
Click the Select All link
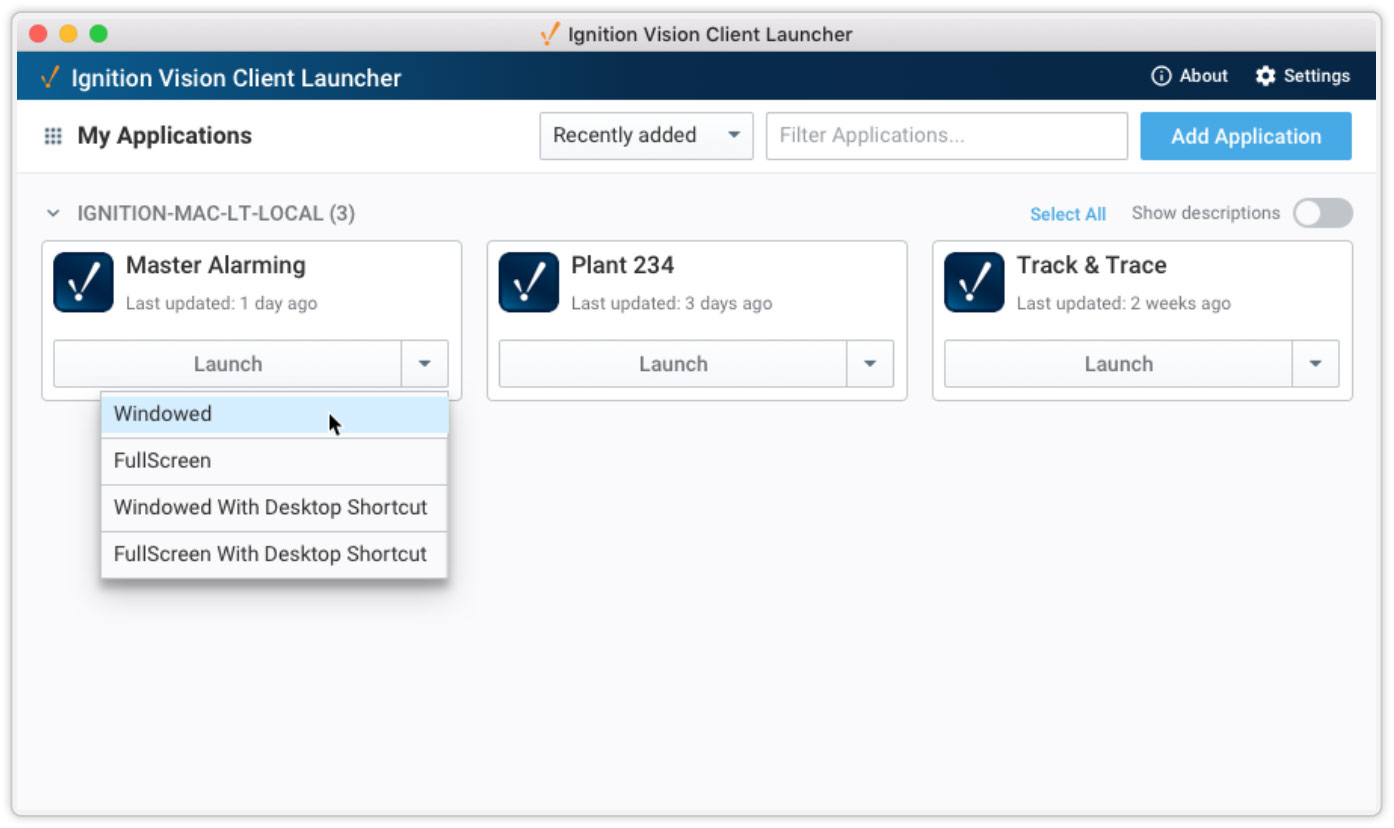click(x=1068, y=213)
